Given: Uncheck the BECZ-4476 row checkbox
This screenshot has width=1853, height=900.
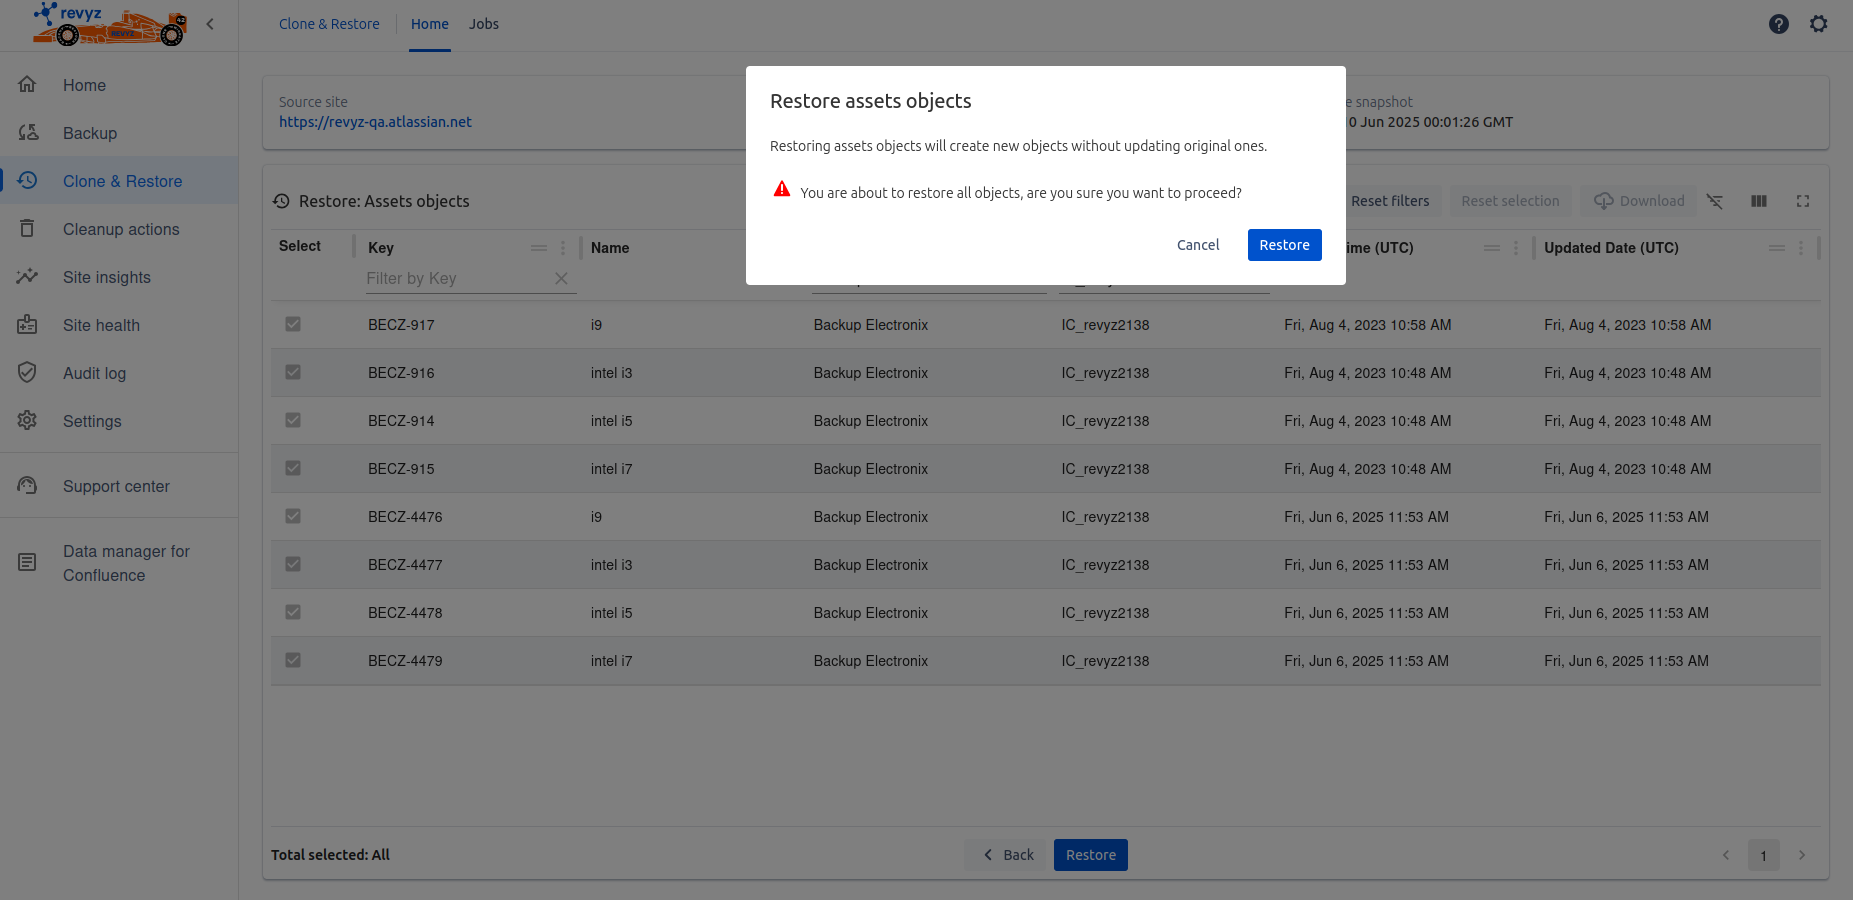Looking at the screenshot, I should 293,516.
